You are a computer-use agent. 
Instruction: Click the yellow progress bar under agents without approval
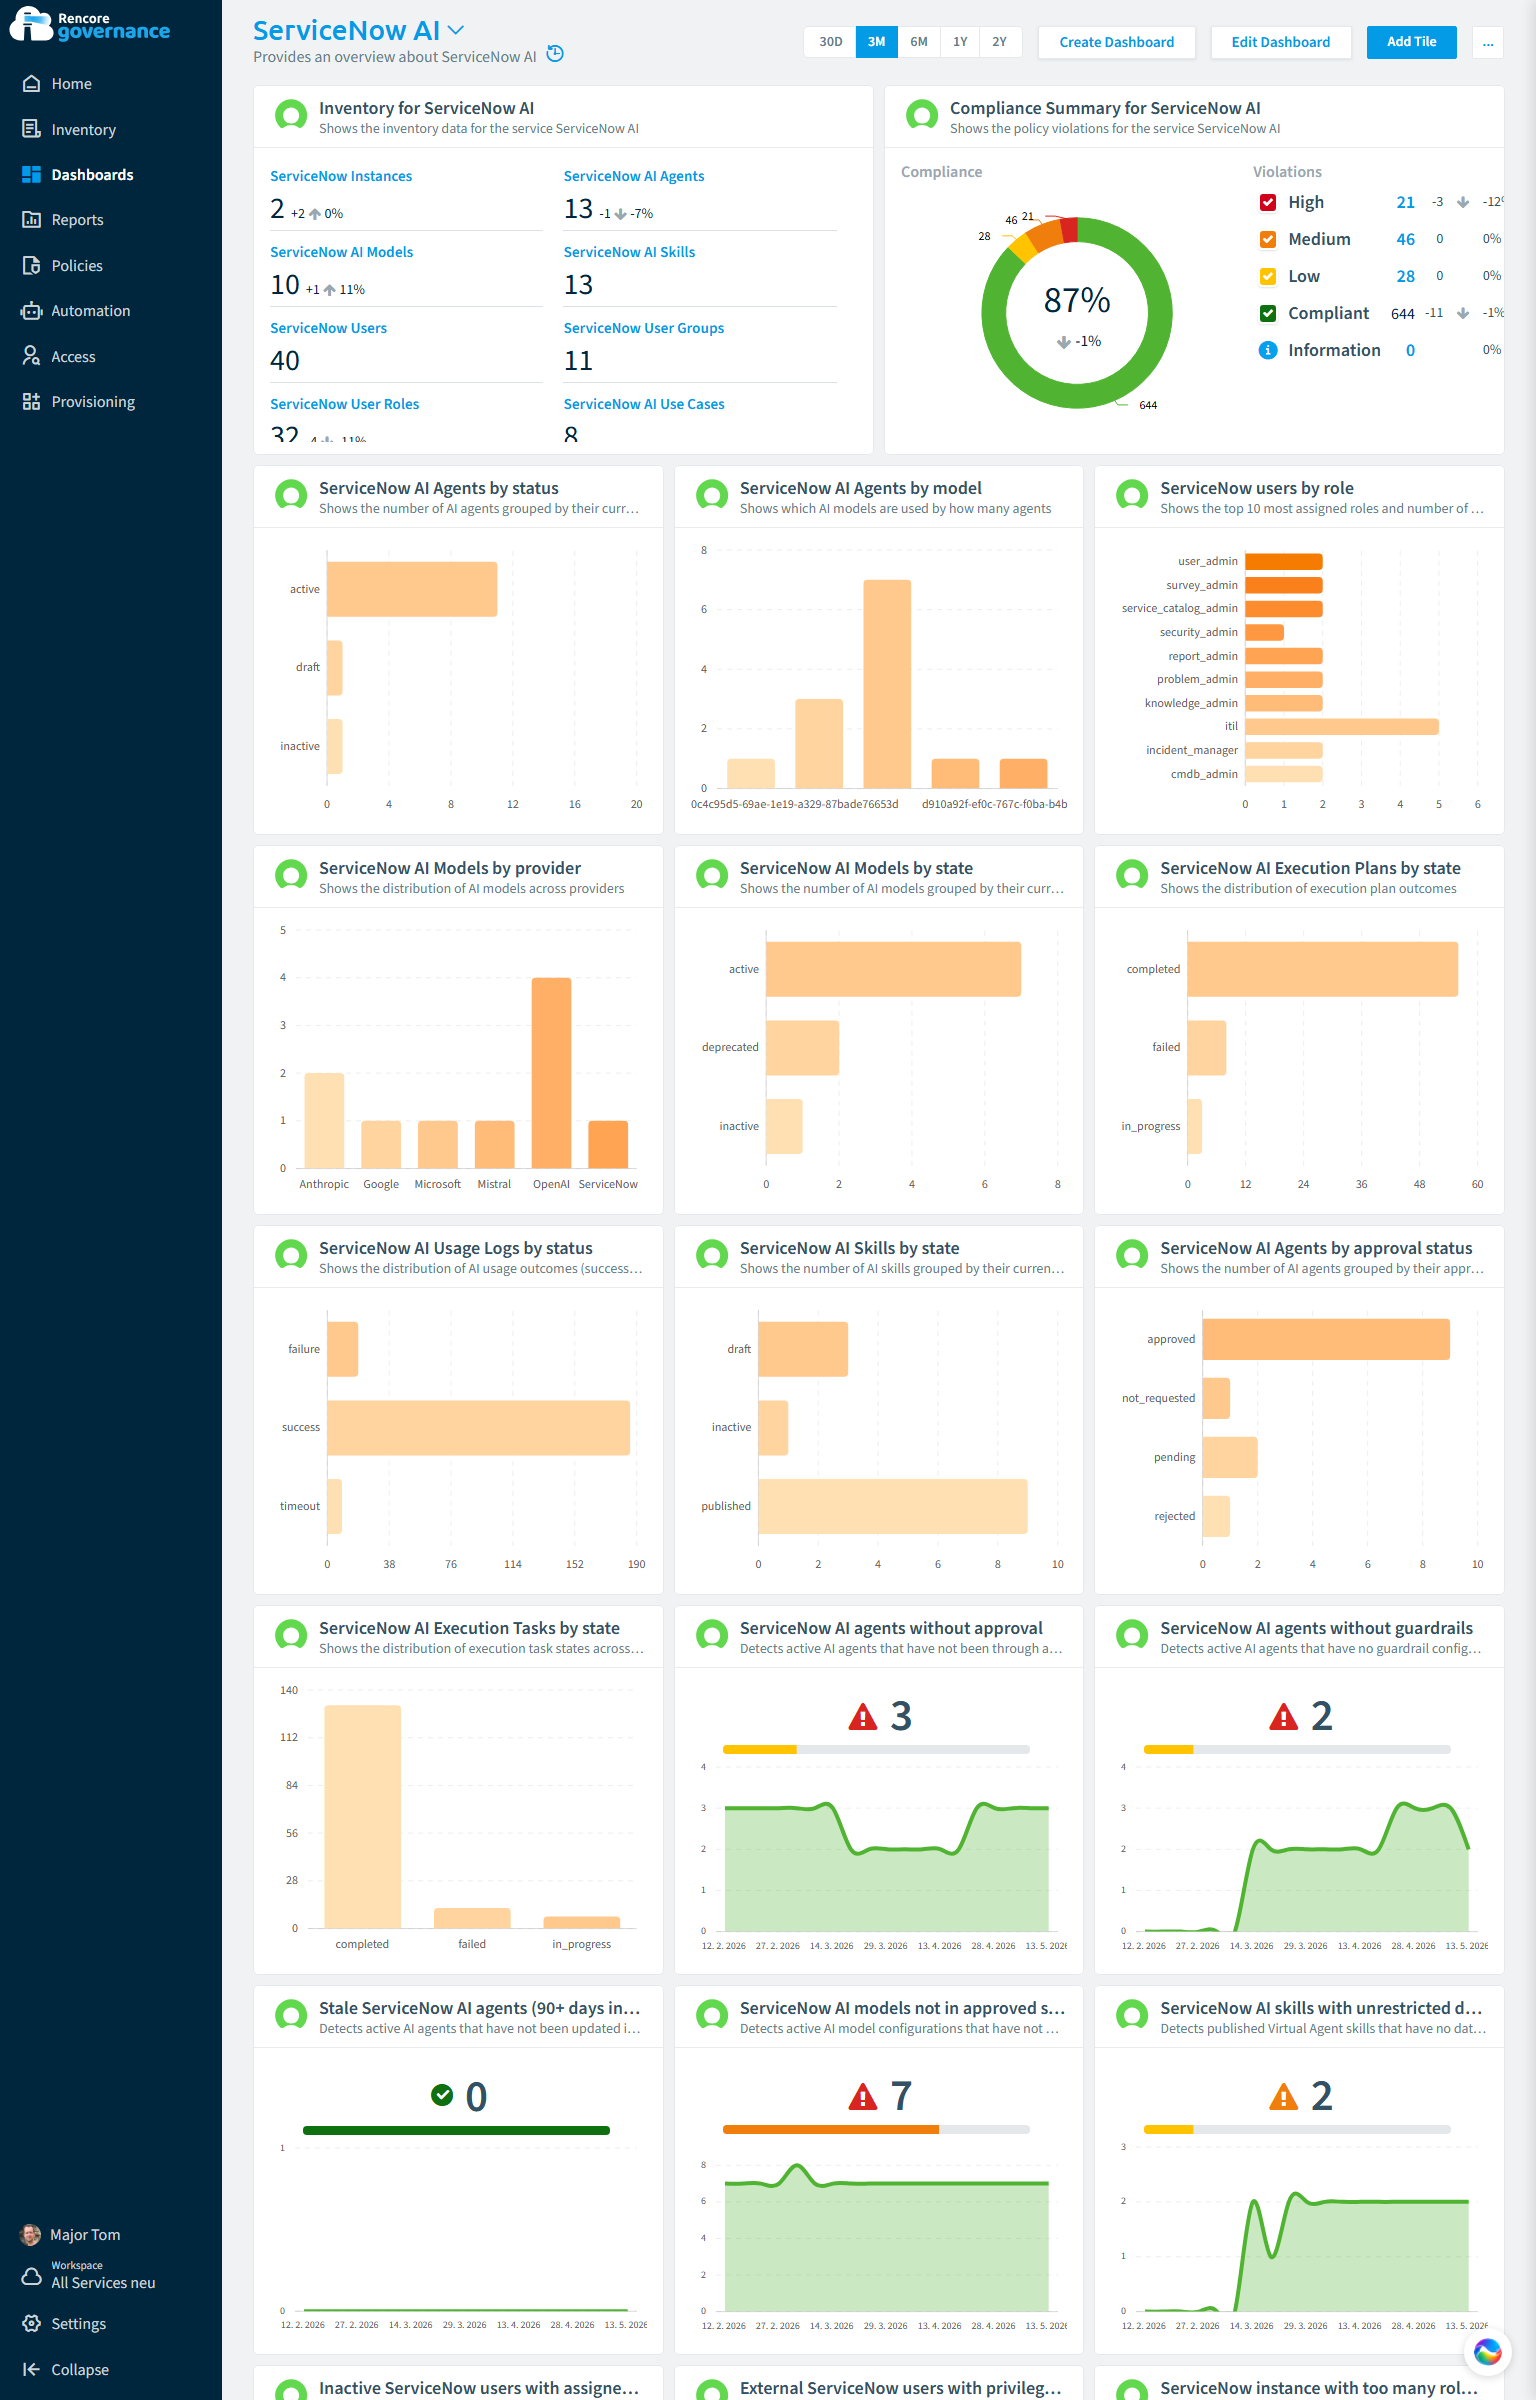pos(760,1749)
